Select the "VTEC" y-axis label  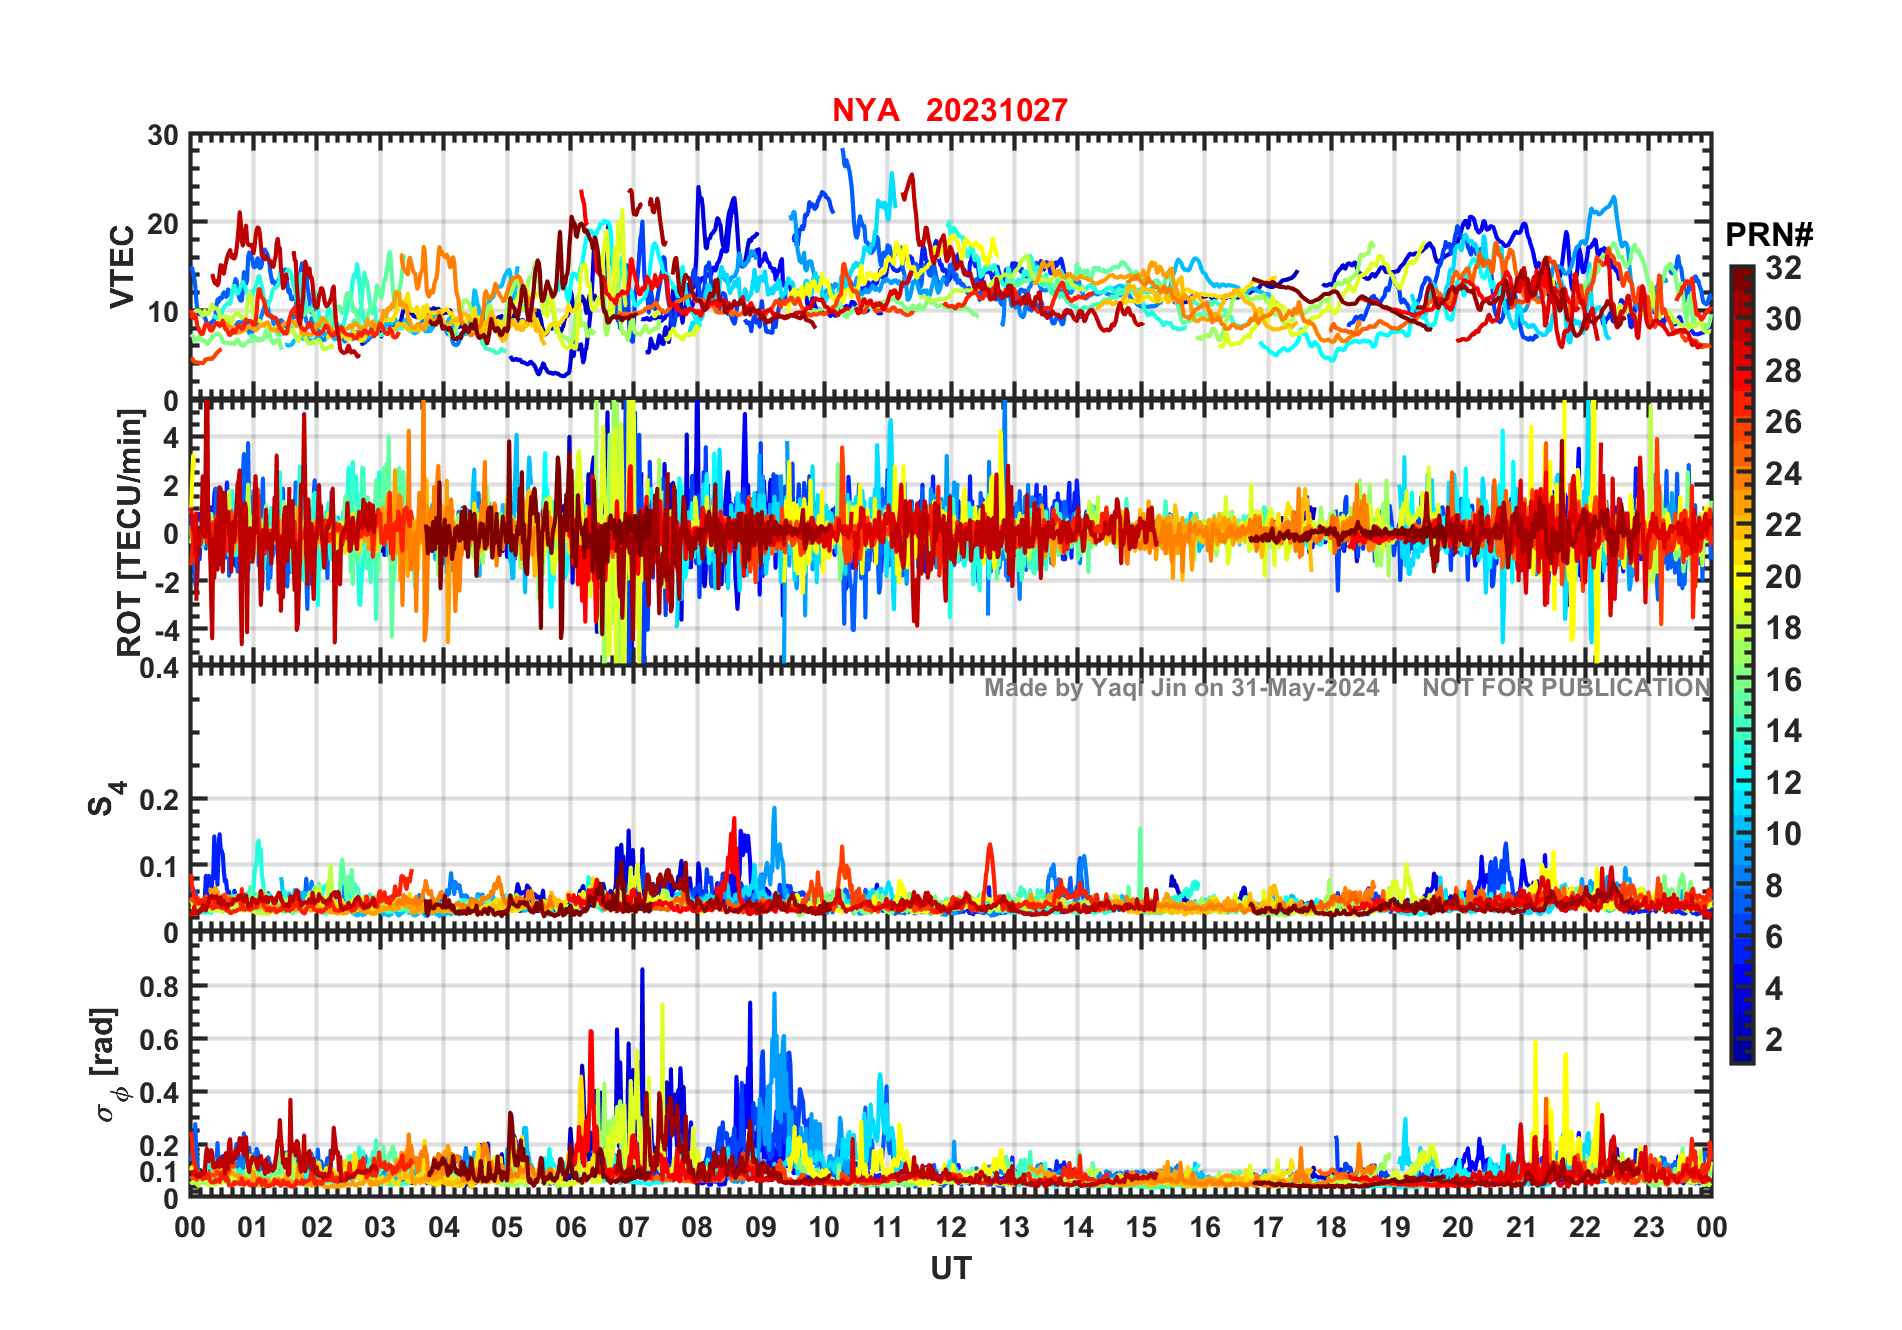click(122, 266)
